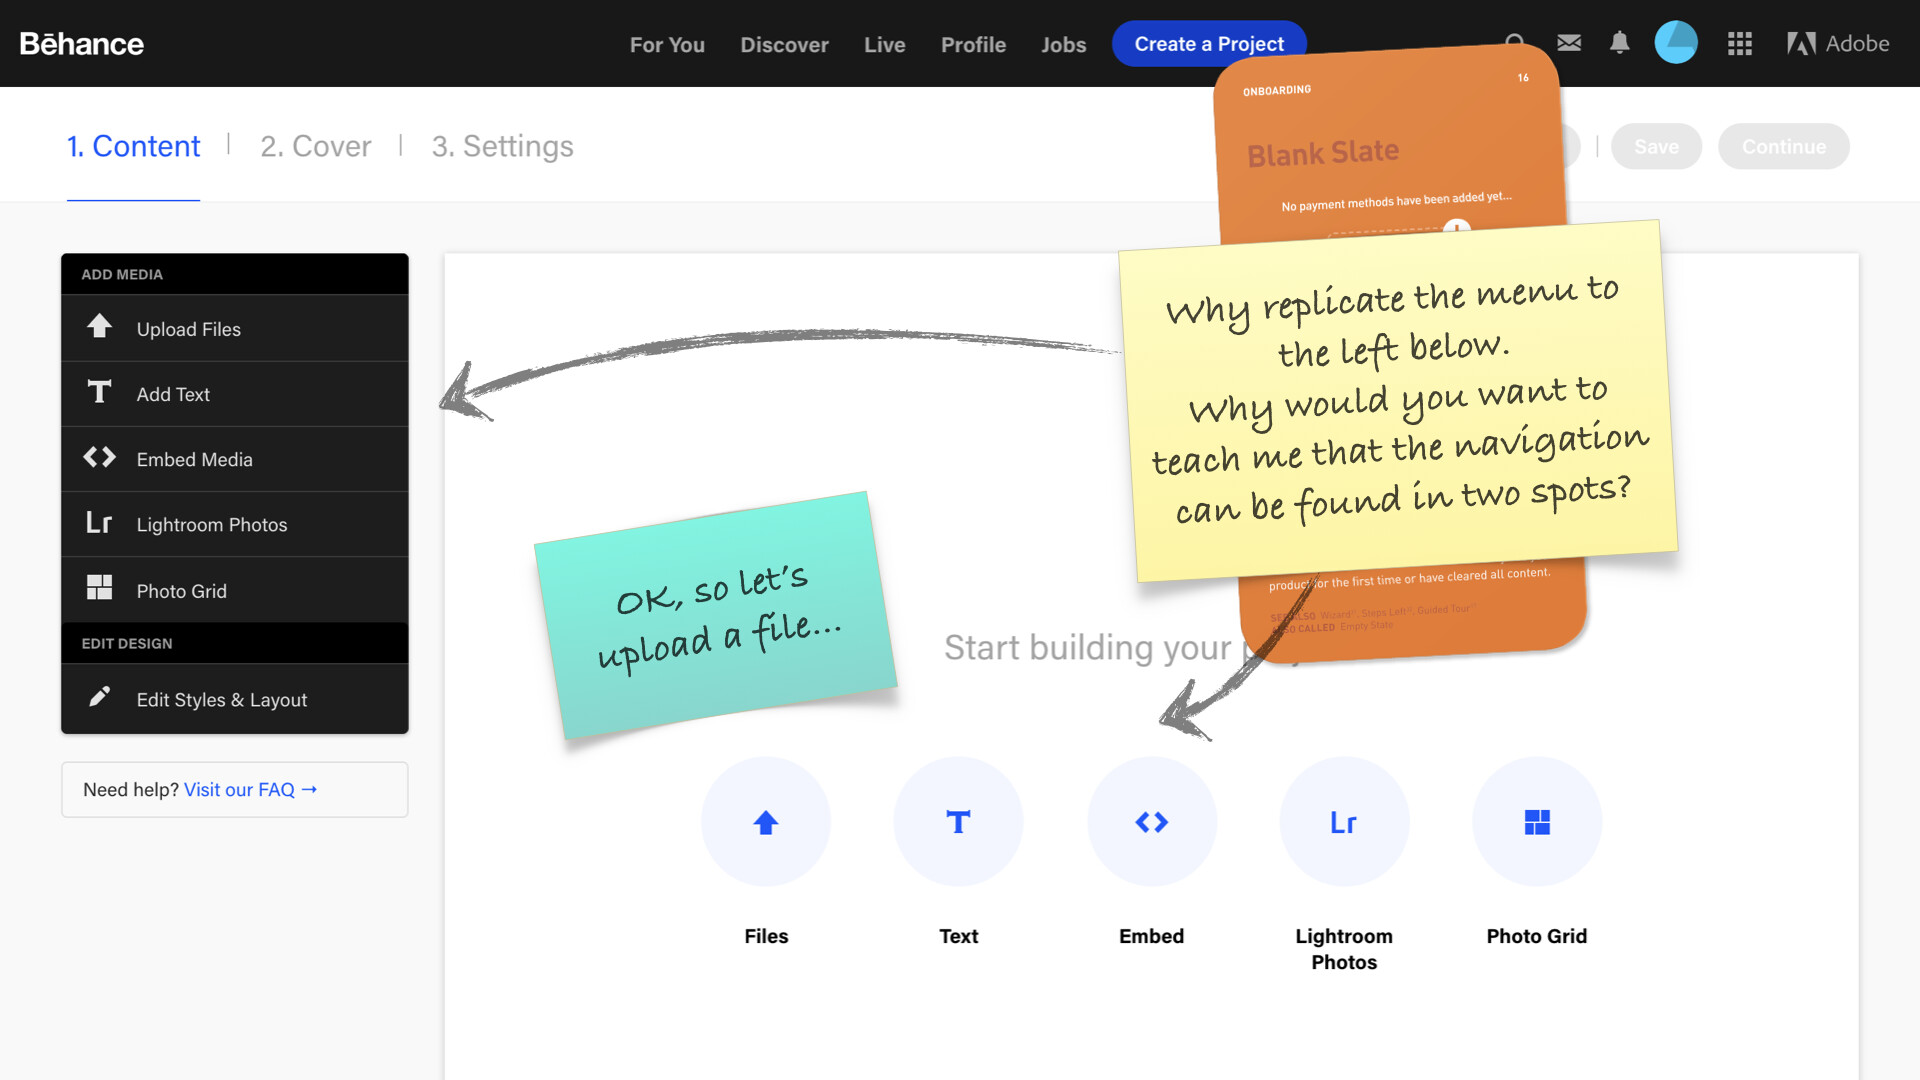Image resolution: width=1920 pixels, height=1080 pixels.
Task: Open the messages envelope icon
Action: [x=1569, y=43]
